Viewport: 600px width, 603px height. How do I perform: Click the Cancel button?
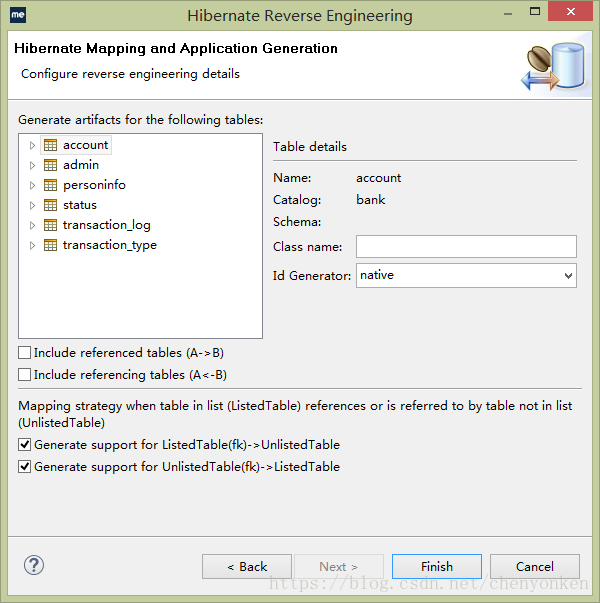pos(535,566)
